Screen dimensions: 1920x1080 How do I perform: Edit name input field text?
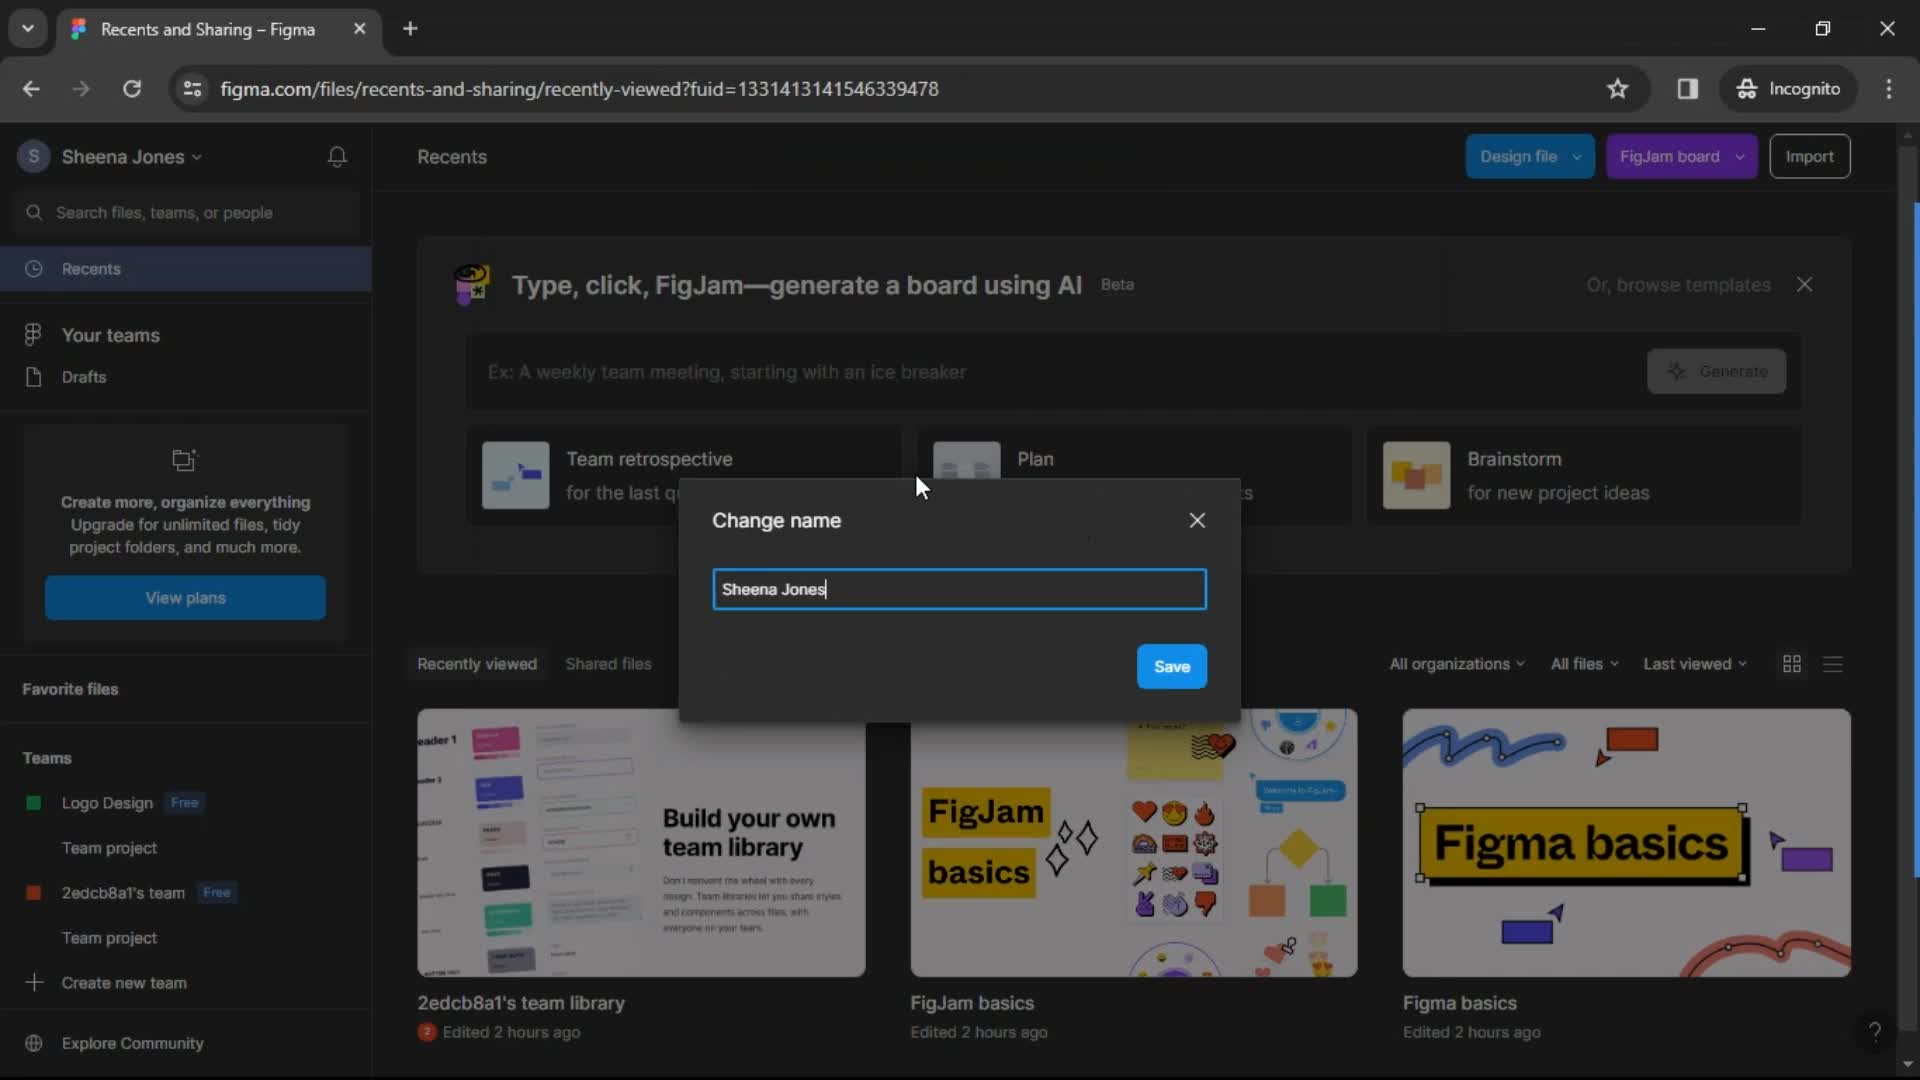[959, 589]
